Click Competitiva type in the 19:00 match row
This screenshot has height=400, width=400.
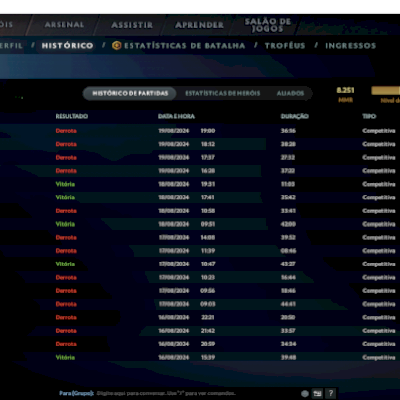[x=379, y=131]
